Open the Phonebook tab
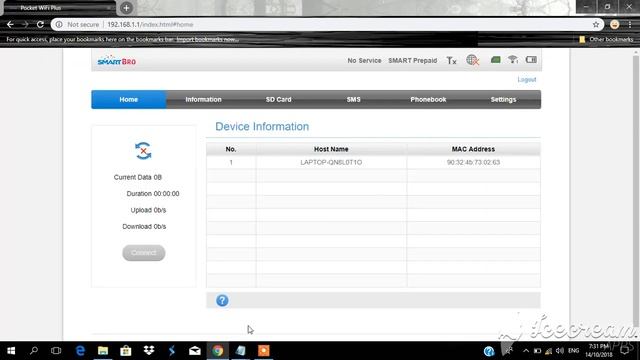This screenshot has height=360, width=640. coord(428,100)
